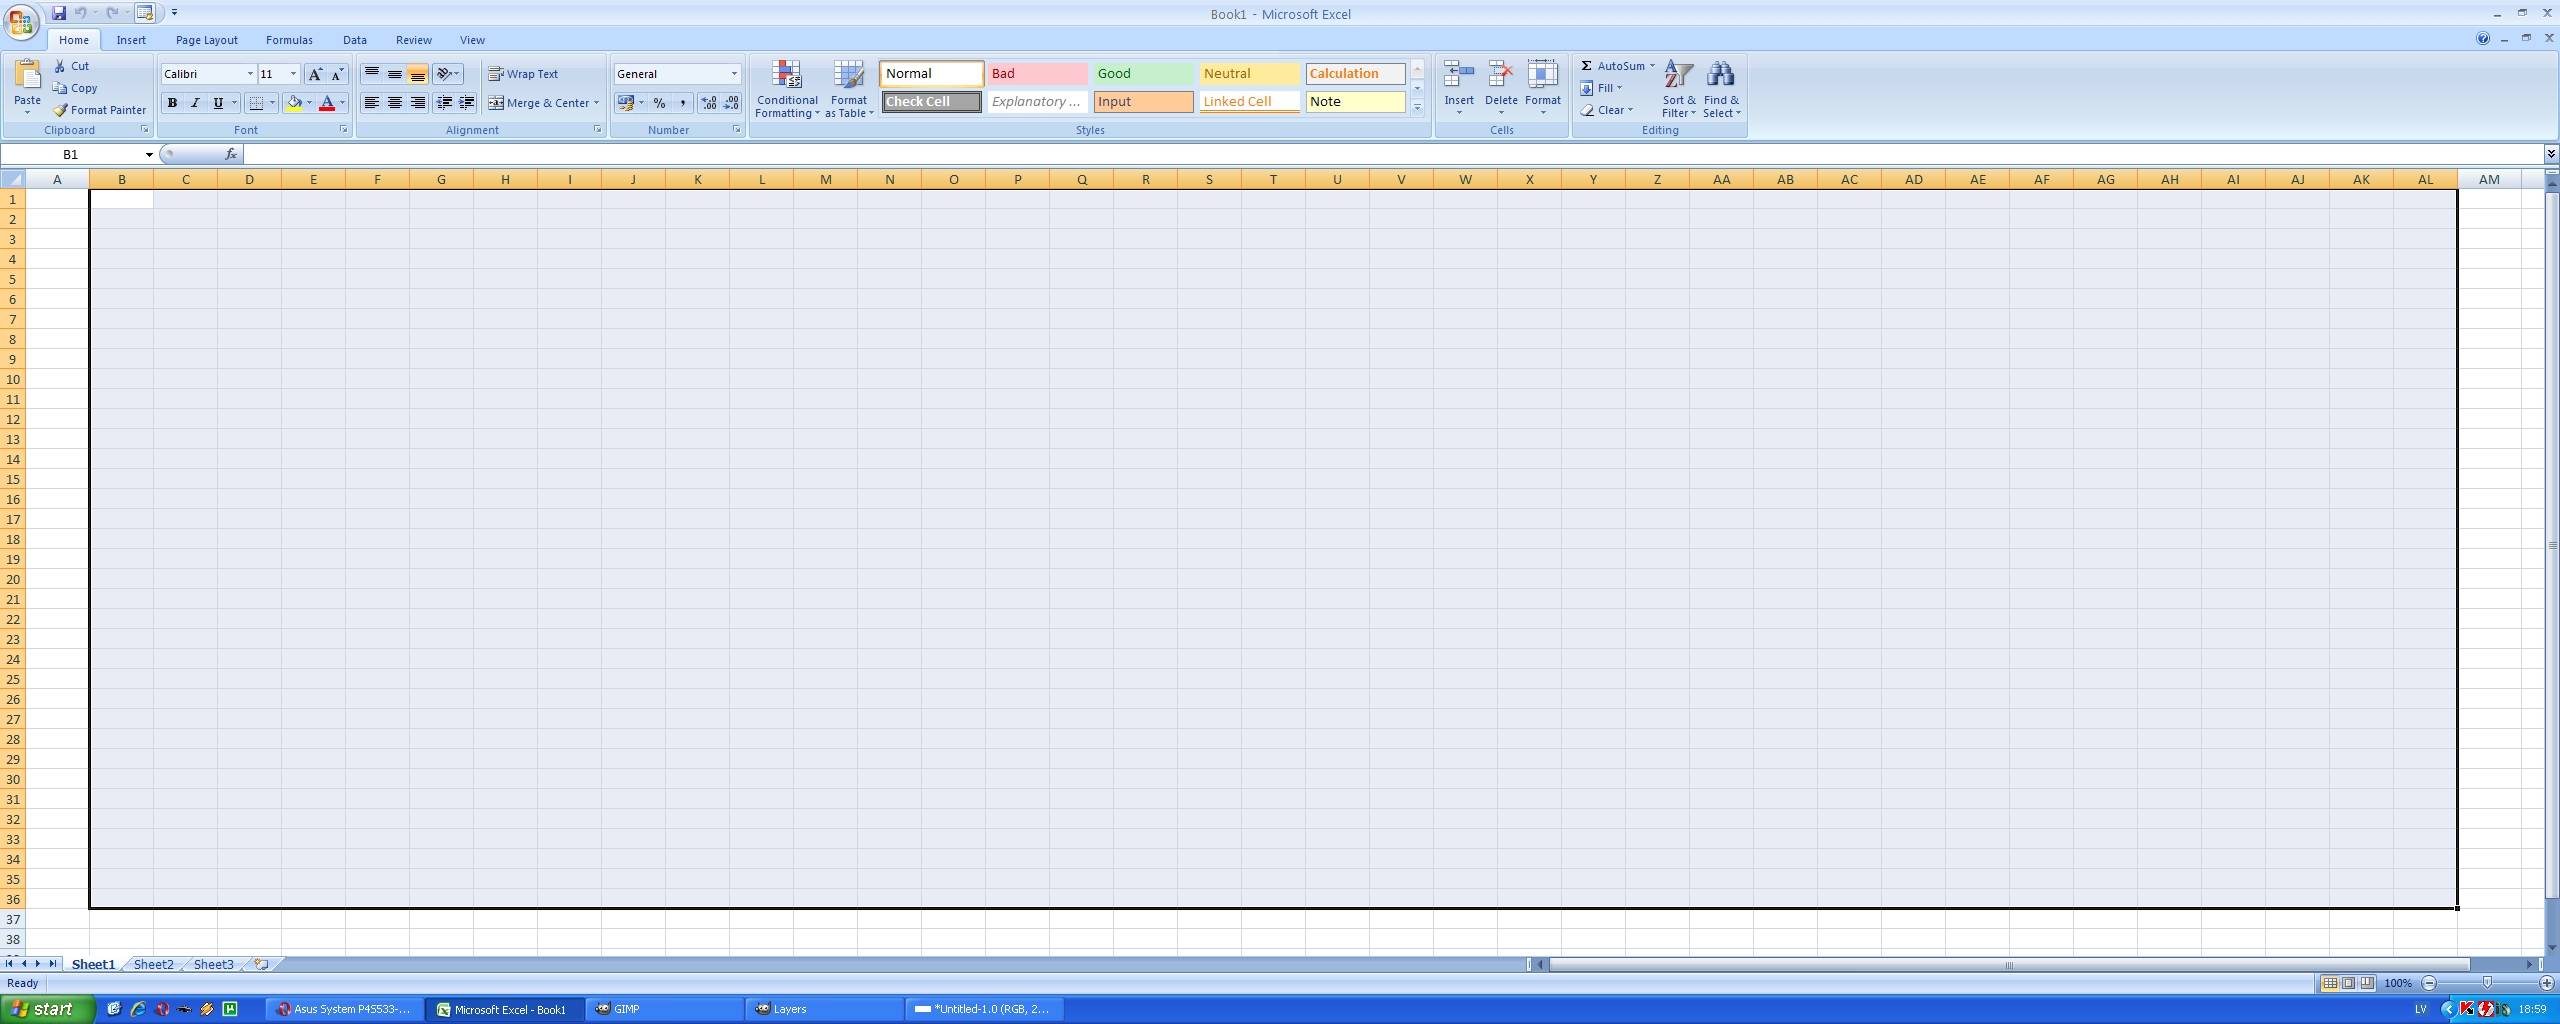
Task: Click the Format Painter brush icon
Action: [61, 110]
